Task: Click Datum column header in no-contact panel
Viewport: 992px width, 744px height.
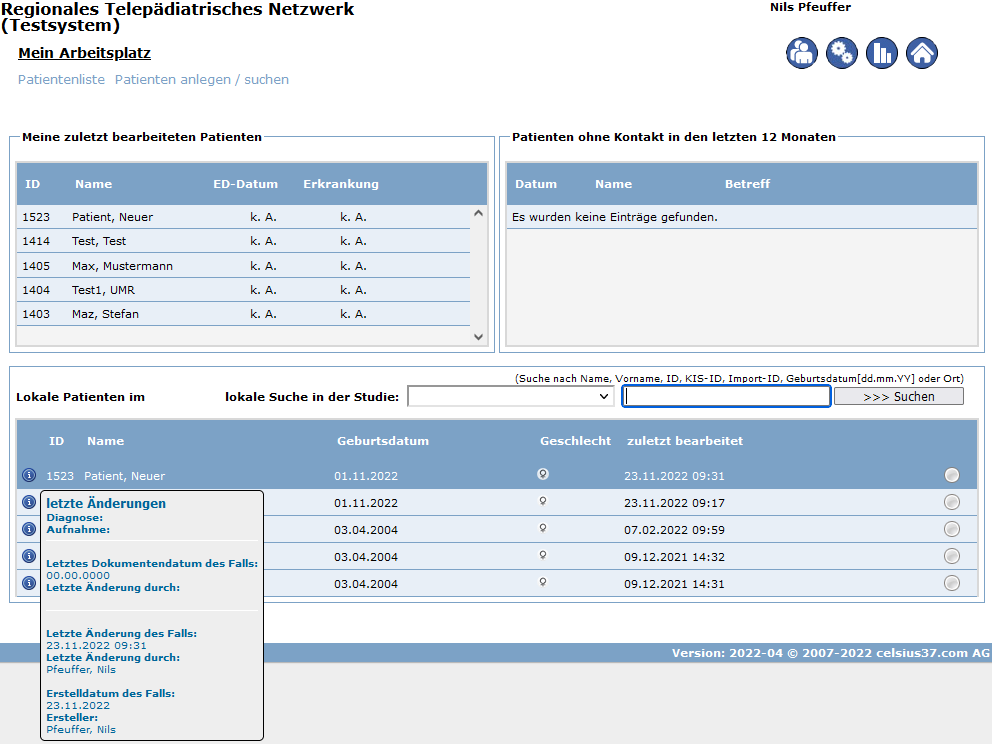Action: (536, 184)
